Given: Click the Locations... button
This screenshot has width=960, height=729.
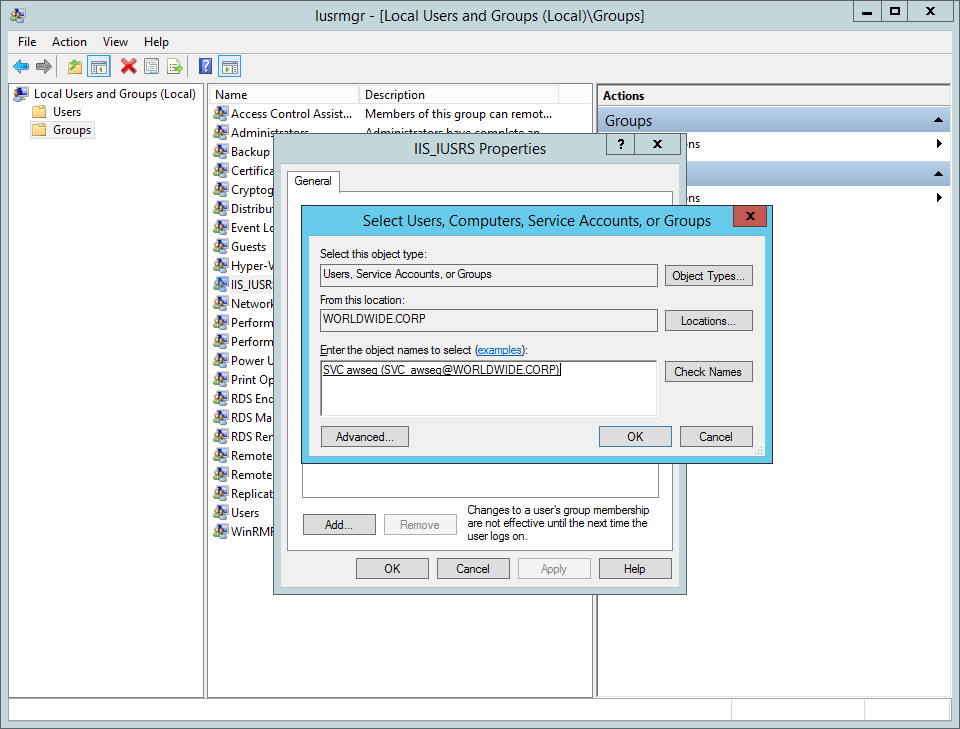Looking at the screenshot, I should pyautogui.click(x=708, y=321).
